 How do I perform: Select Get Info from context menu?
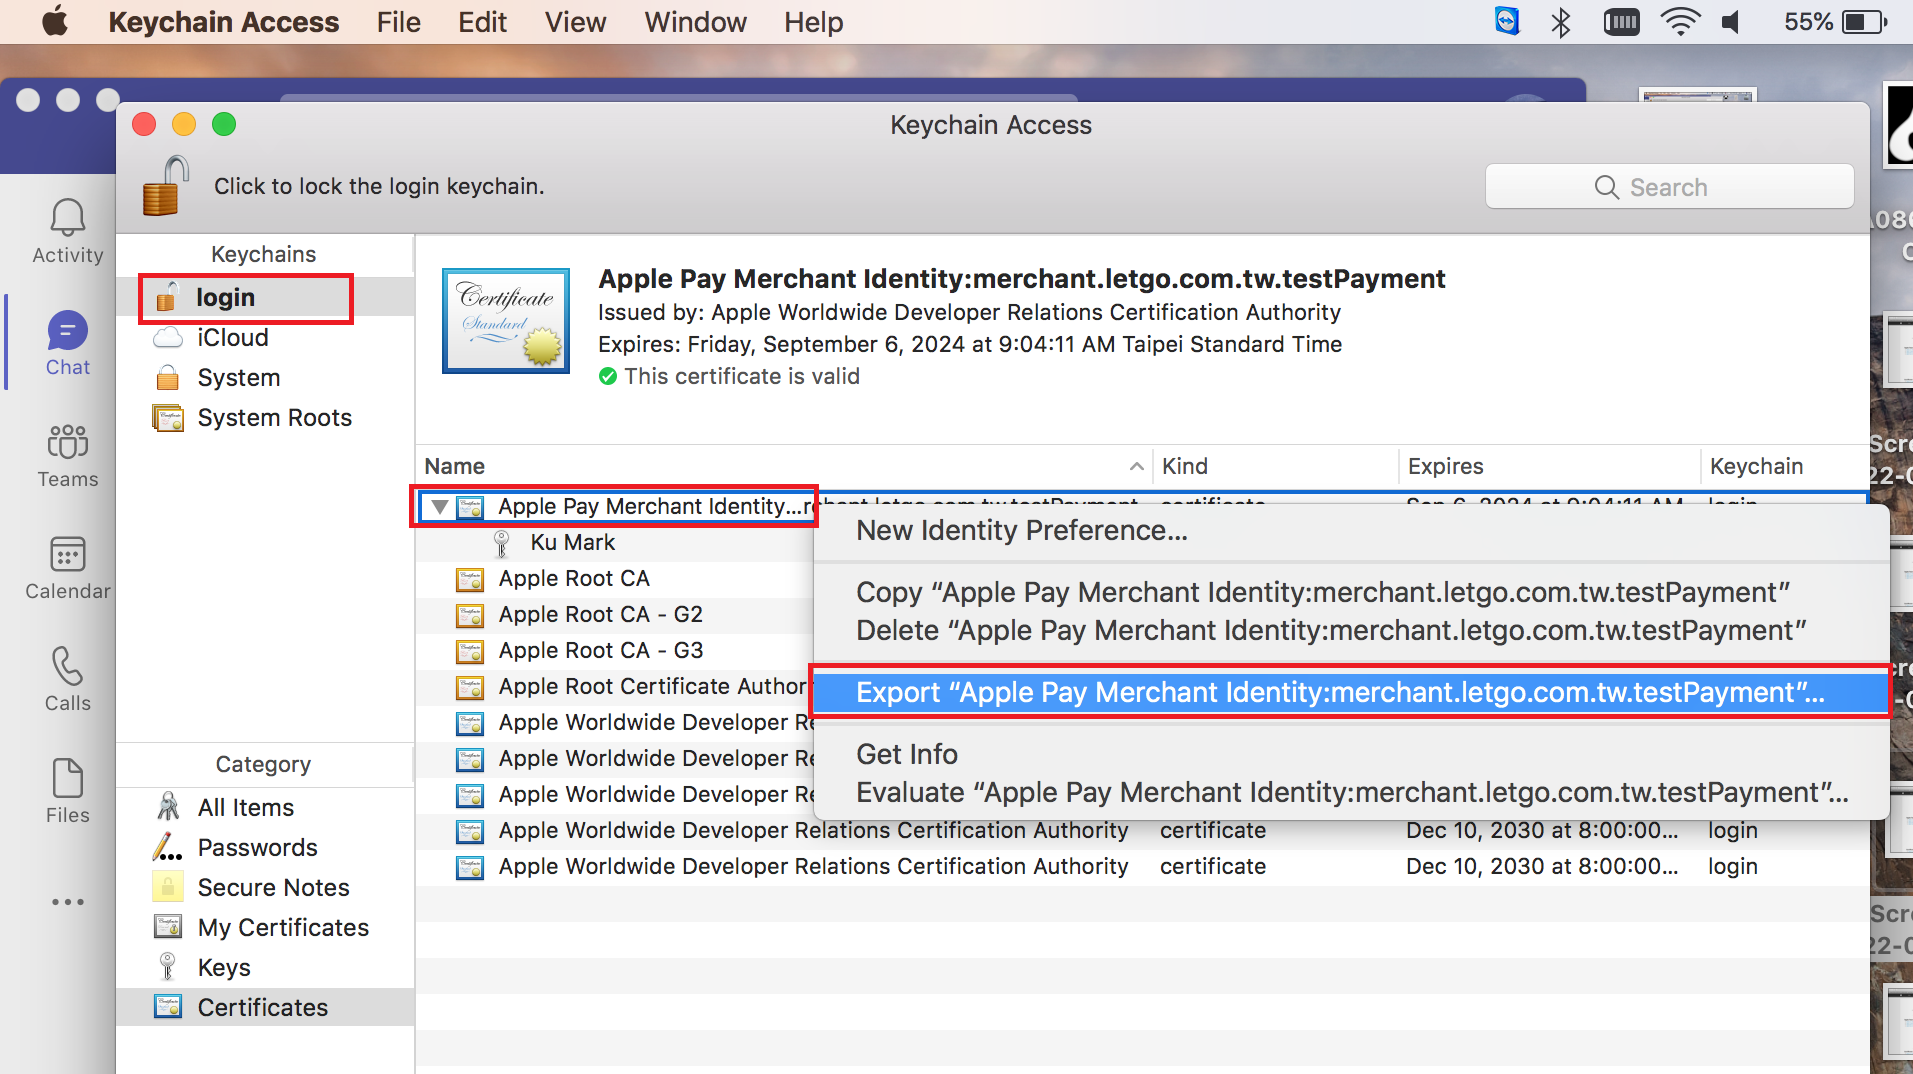907,754
